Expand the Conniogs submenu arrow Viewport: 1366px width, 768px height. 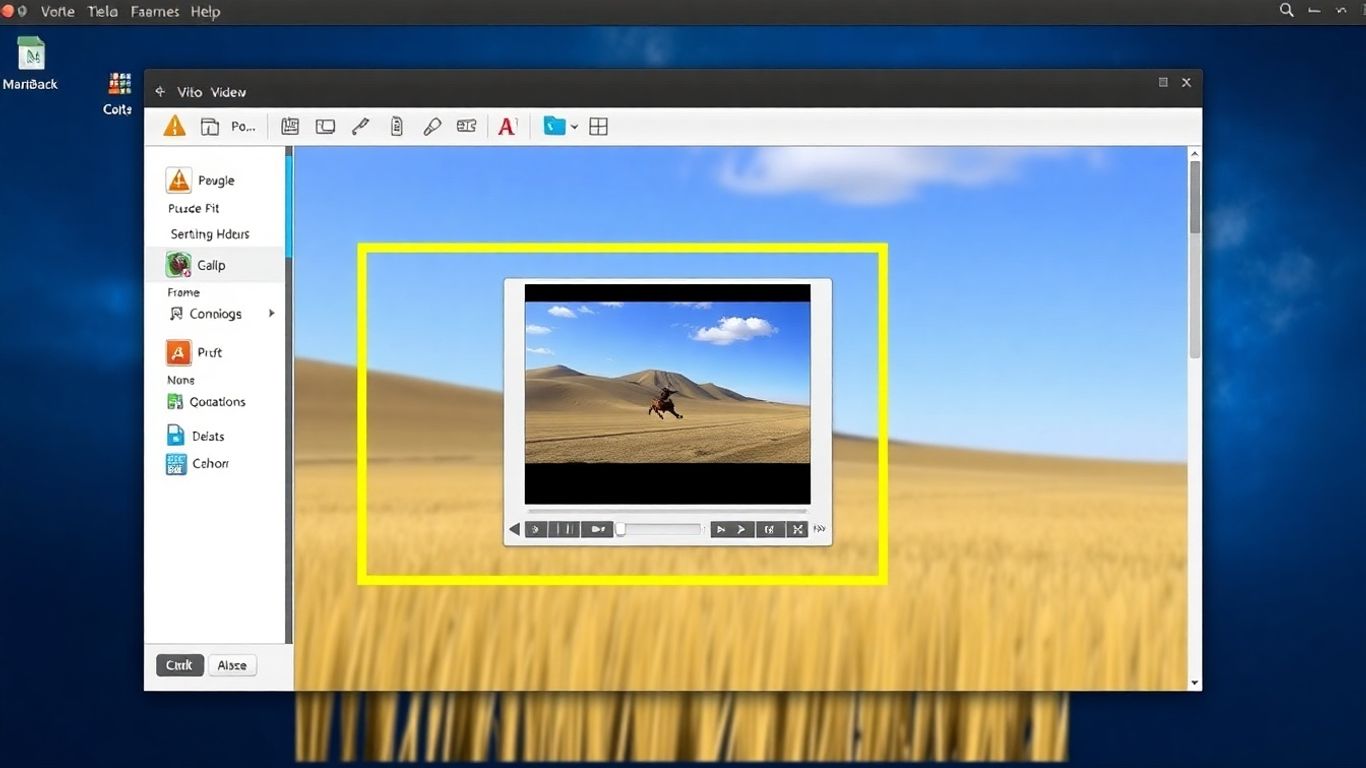tap(270, 313)
